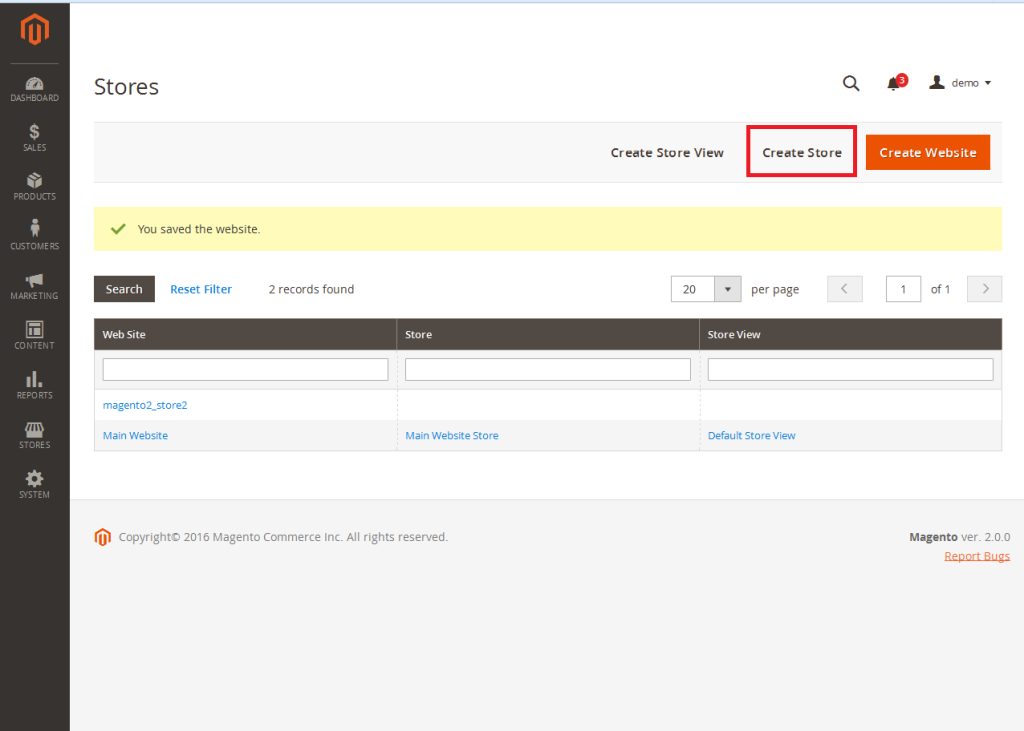Viewport: 1024px width, 731px height.
Task: Go to next page arrow
Action: tap(985, 289)
